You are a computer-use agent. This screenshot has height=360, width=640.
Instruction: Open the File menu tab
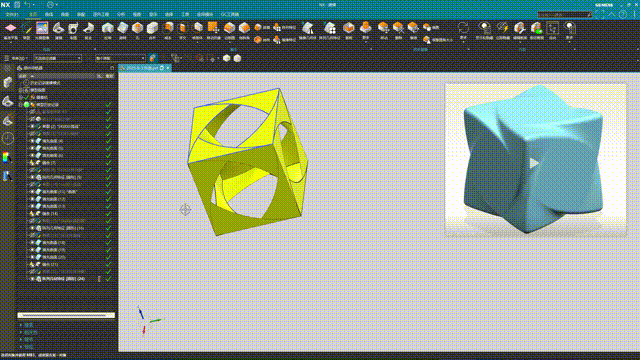12,14
